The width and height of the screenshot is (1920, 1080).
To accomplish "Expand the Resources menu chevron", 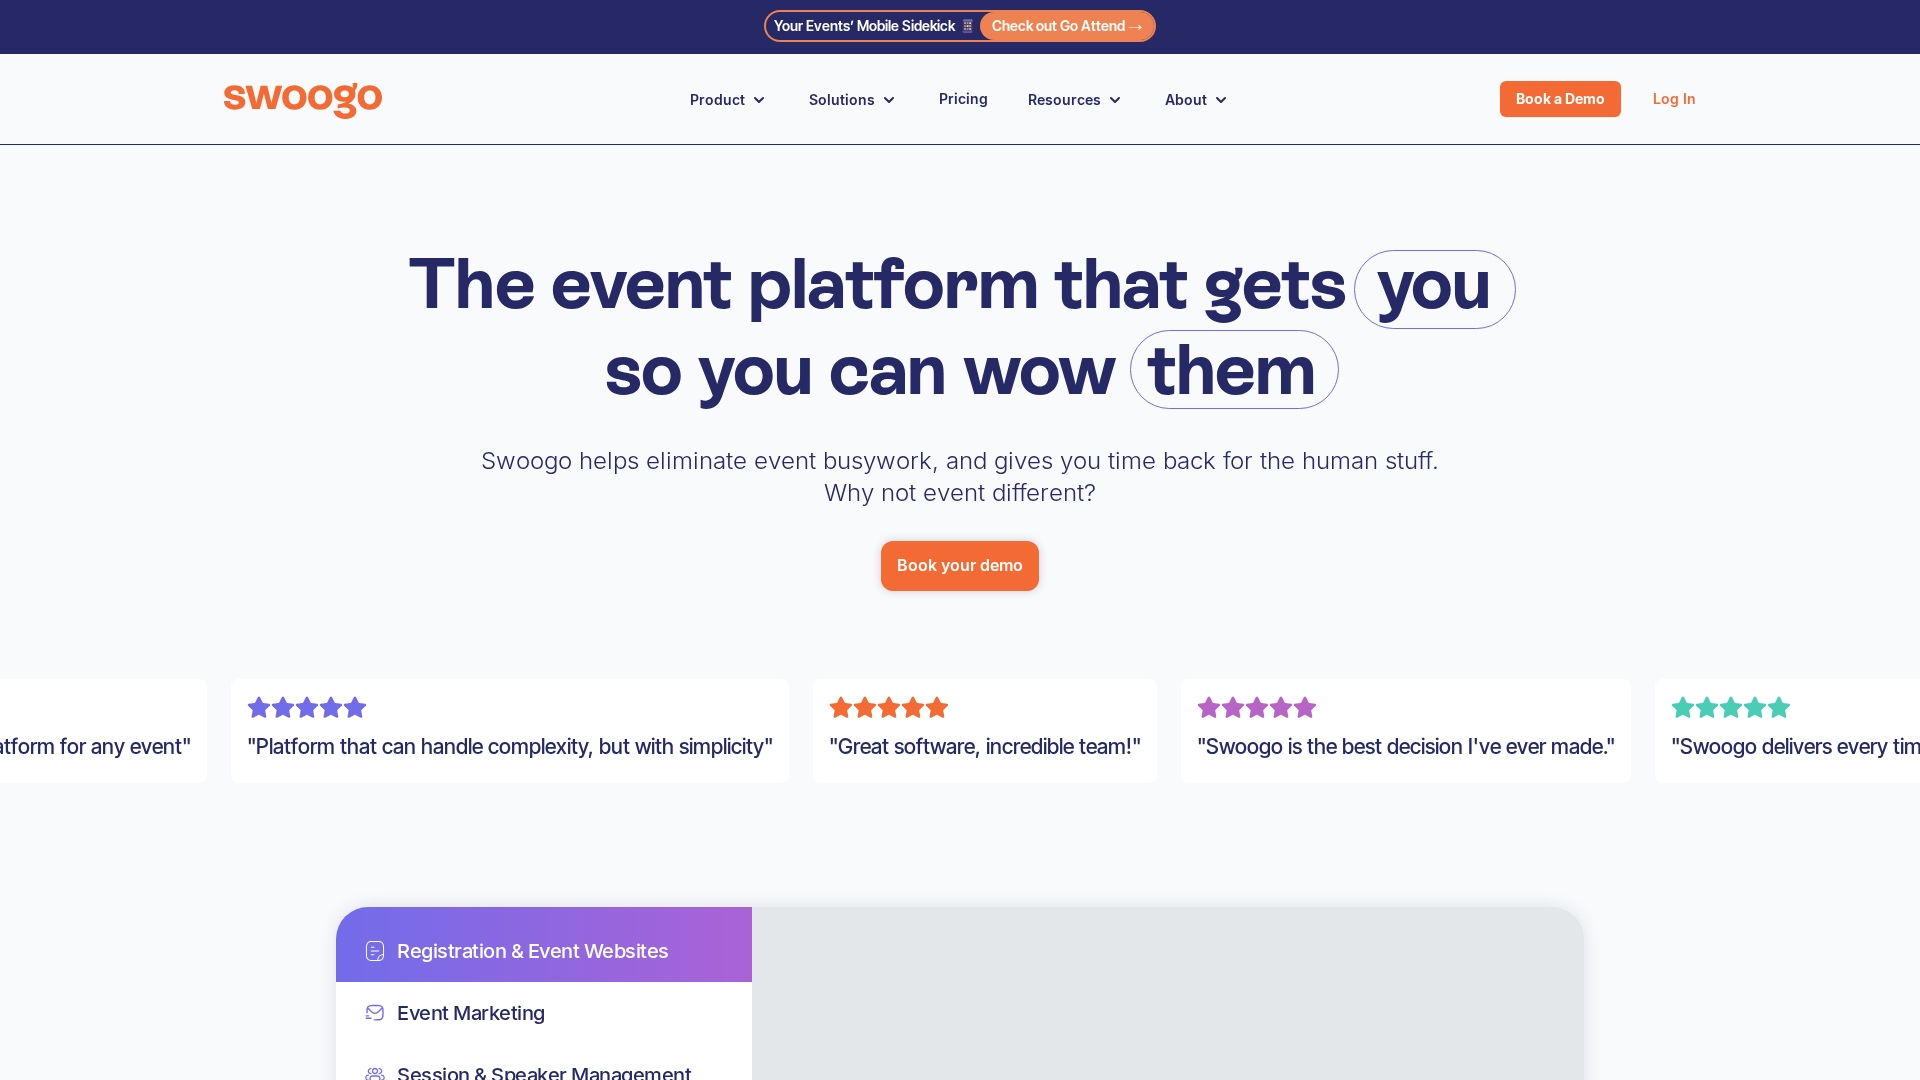I will point(1115,100).
